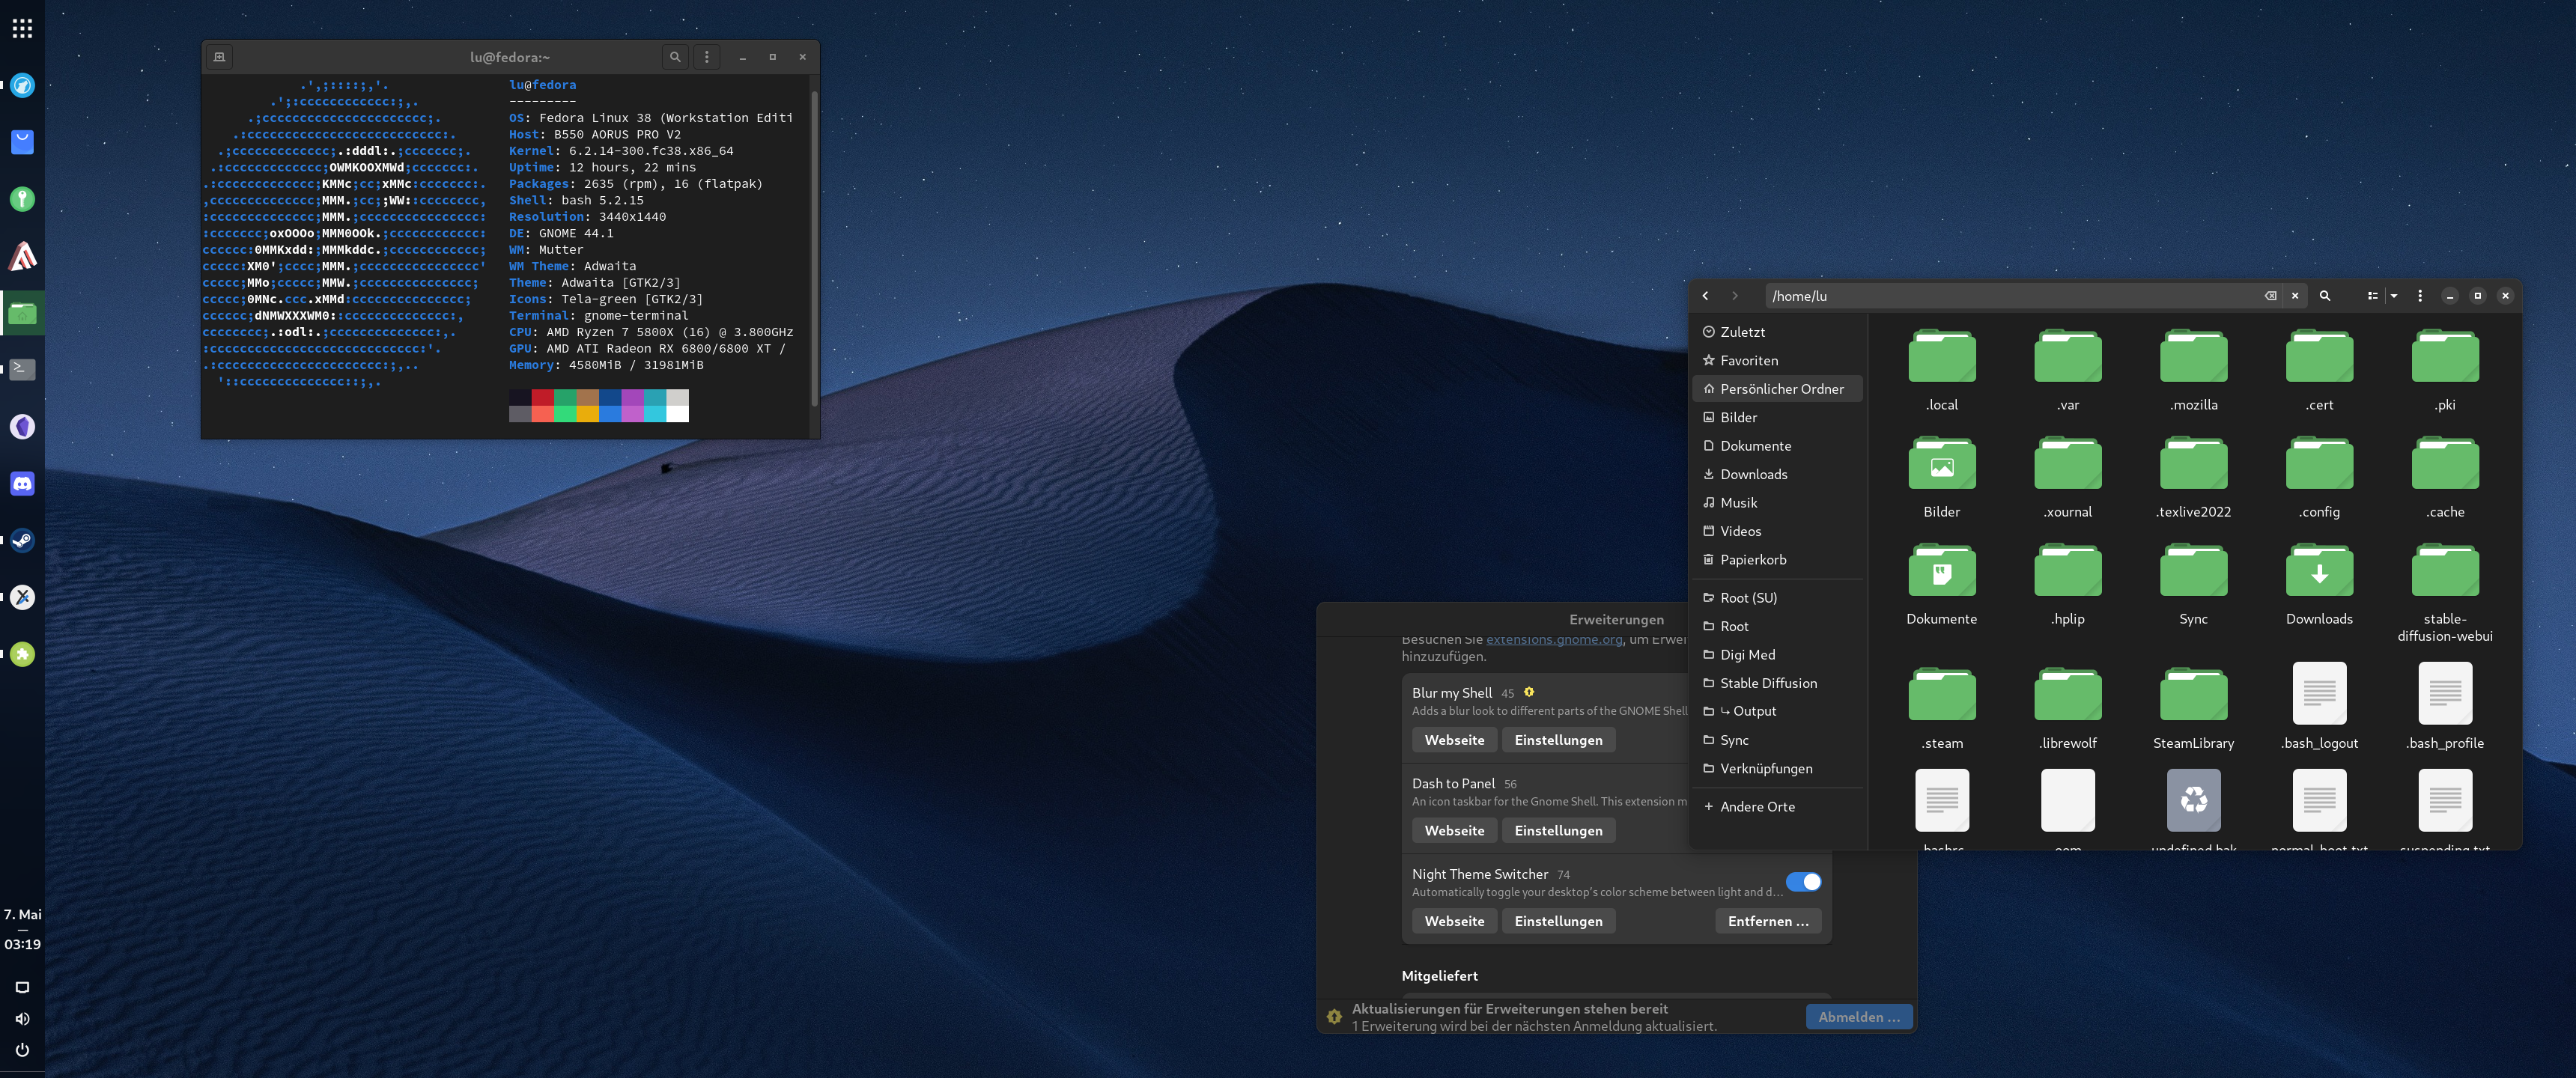Open Bilder in the Files sidebar

[x=1777, y=417]
